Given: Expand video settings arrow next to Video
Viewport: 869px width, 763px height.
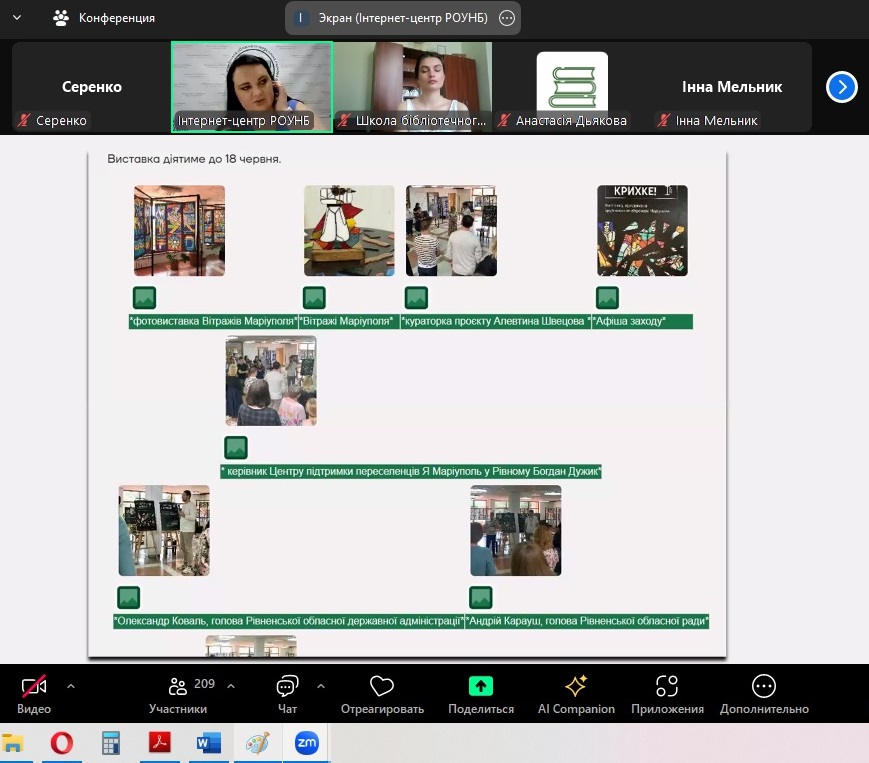Looking at the screenshot, I should (71, 686).
